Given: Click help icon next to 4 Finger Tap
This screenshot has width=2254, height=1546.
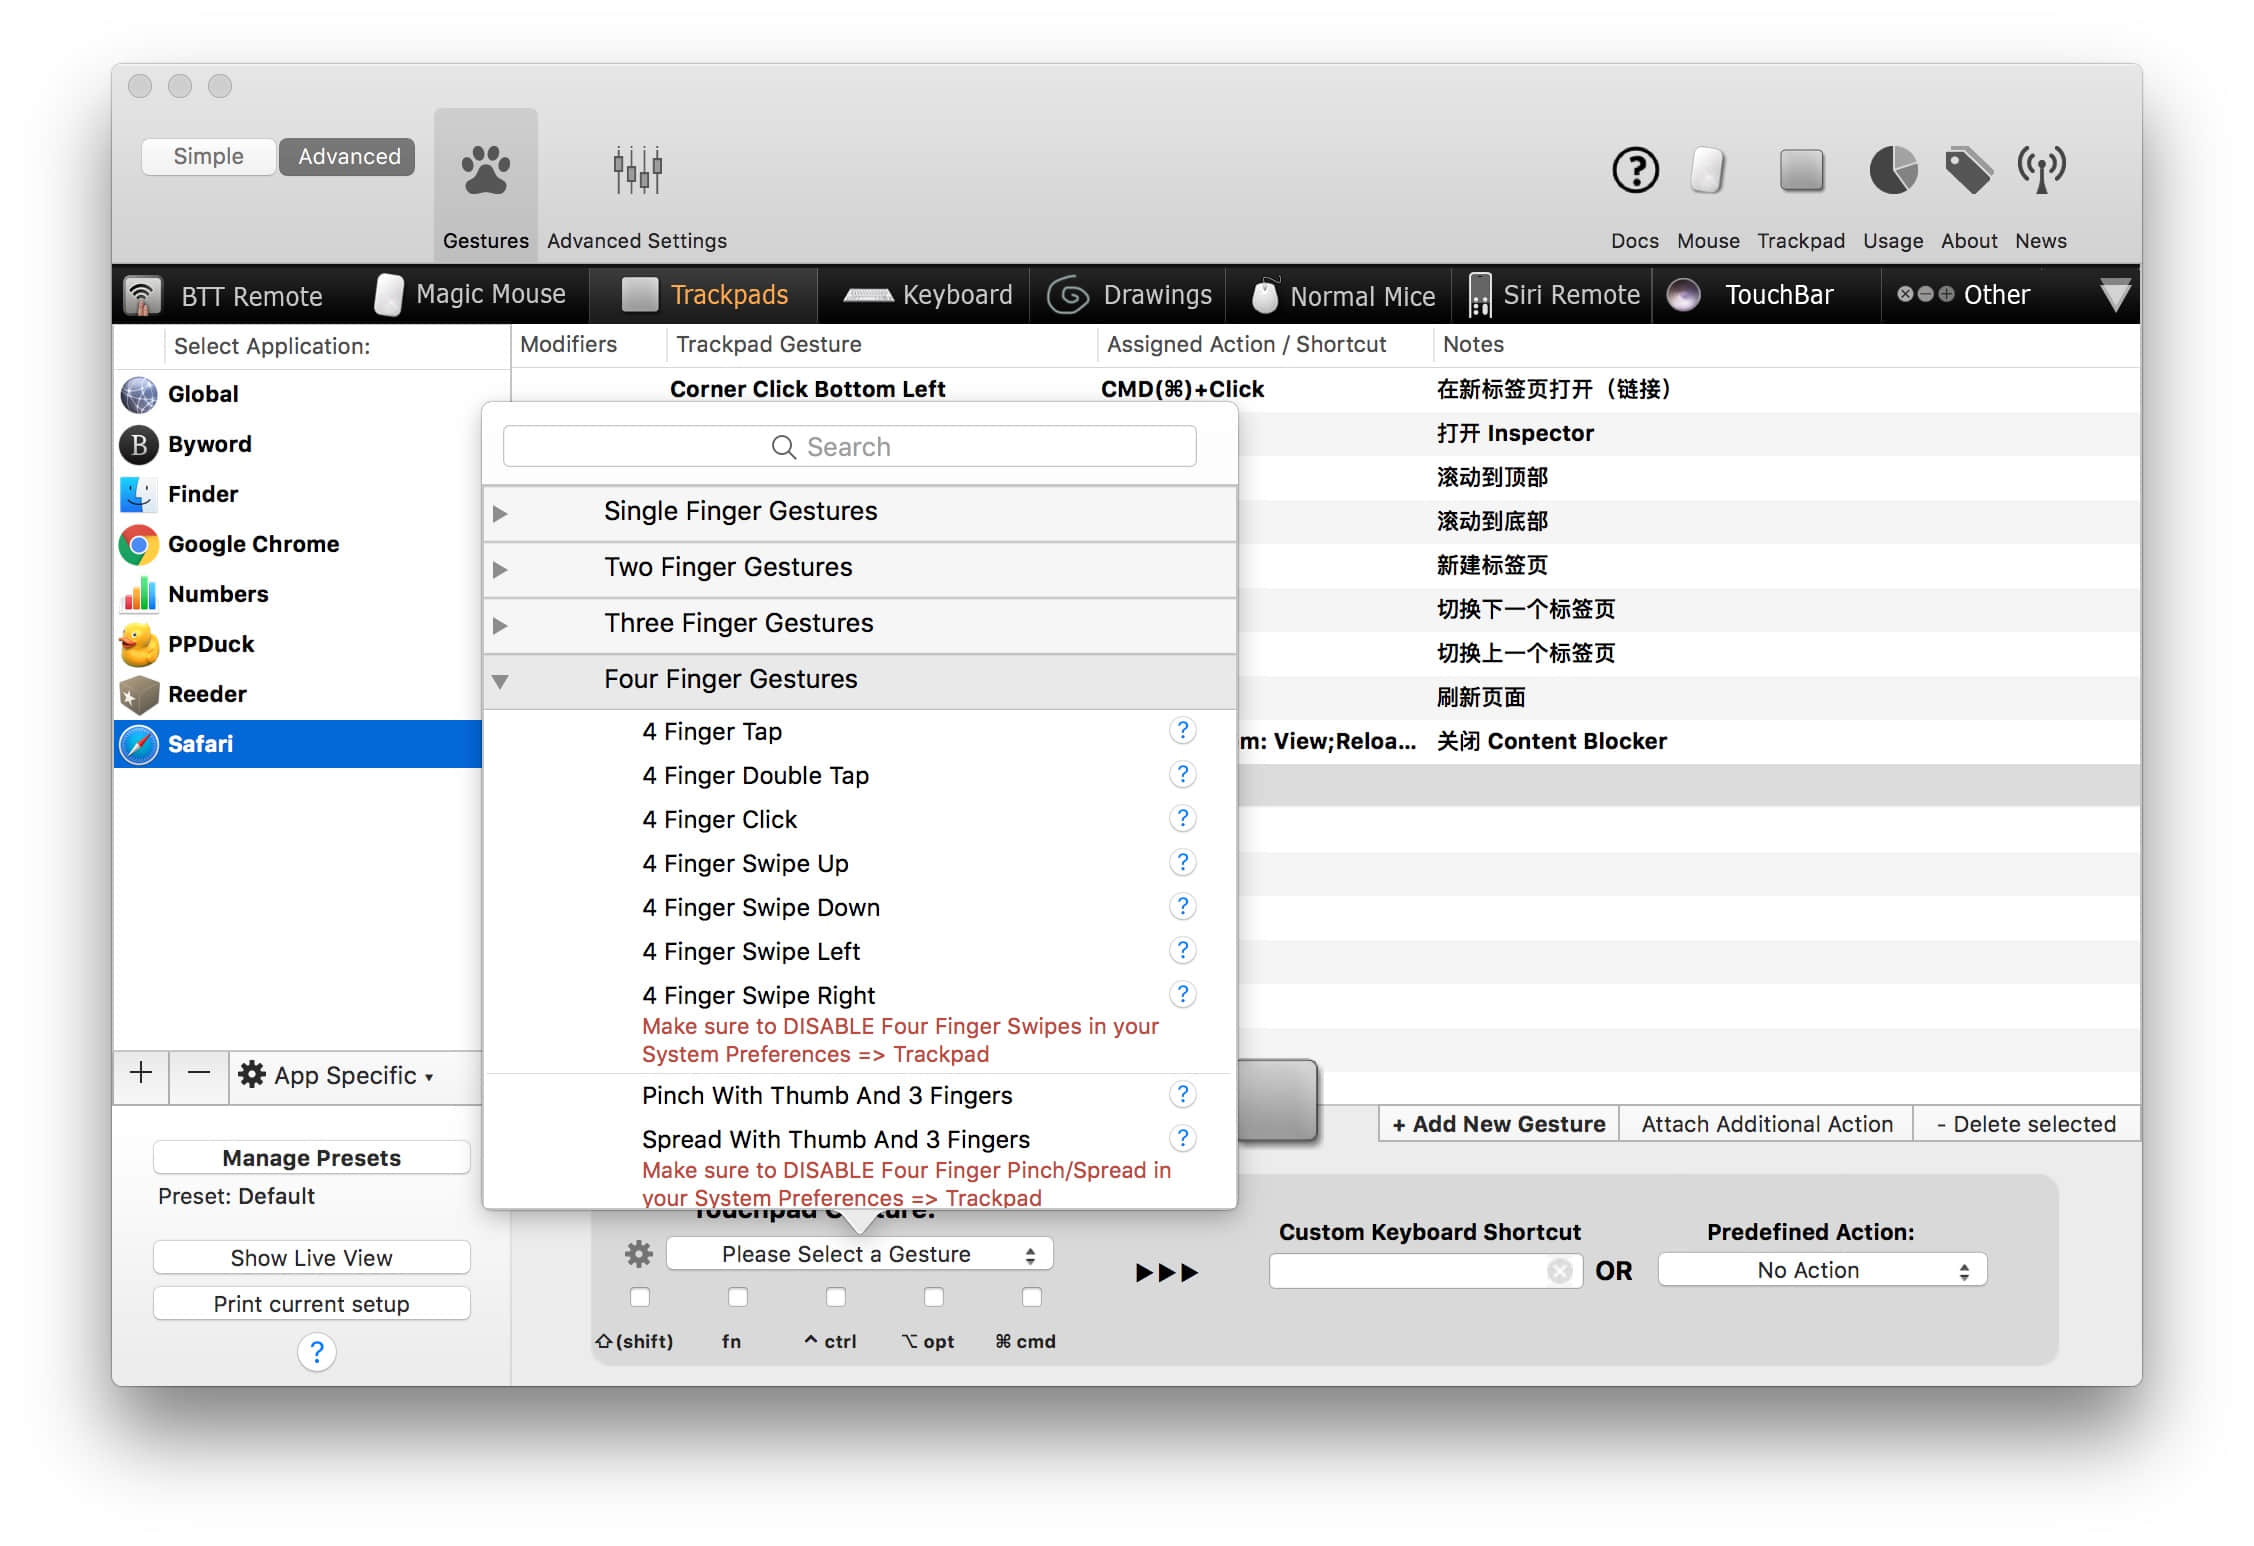Looking at the screenshot, I should (1182, 731).
